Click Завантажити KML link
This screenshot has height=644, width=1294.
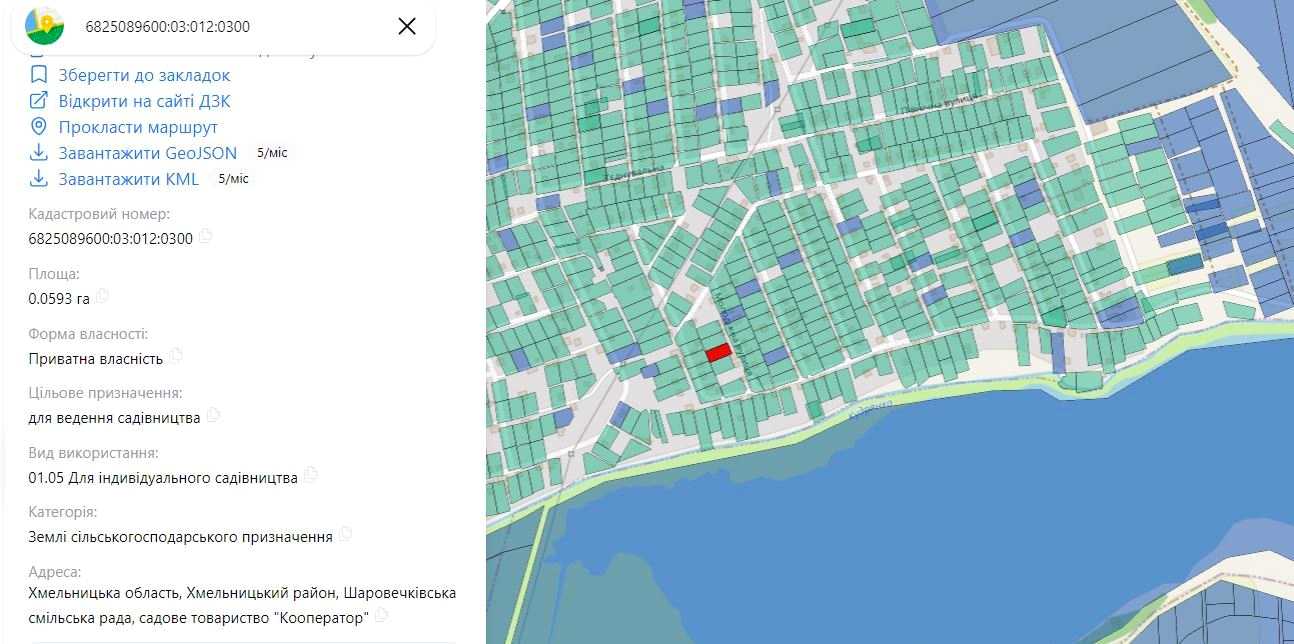tap(129, 179)
